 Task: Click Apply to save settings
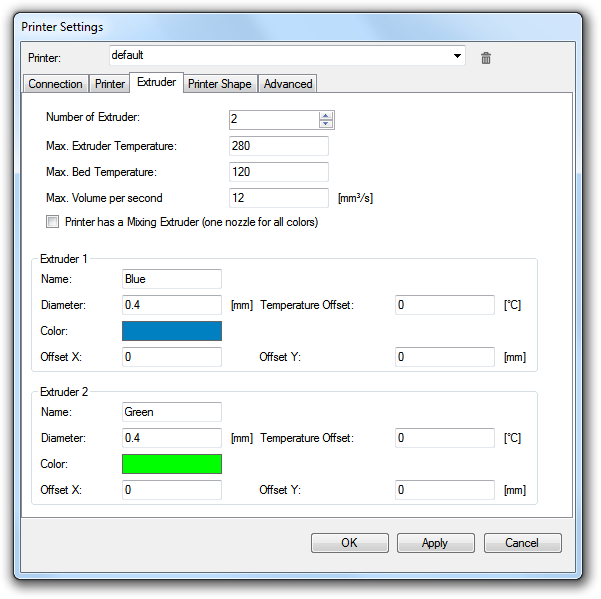point(435,543)
